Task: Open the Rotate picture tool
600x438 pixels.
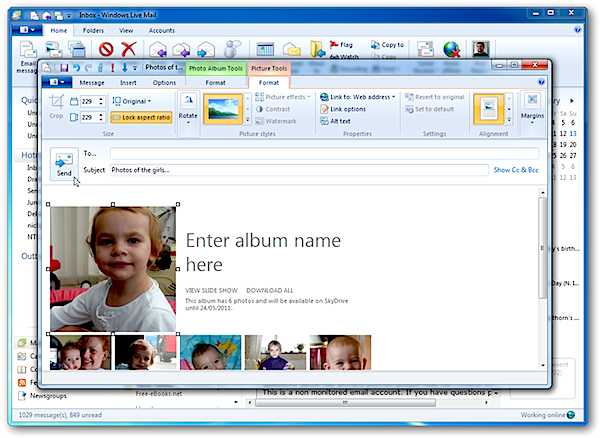Action: point(188,107)
